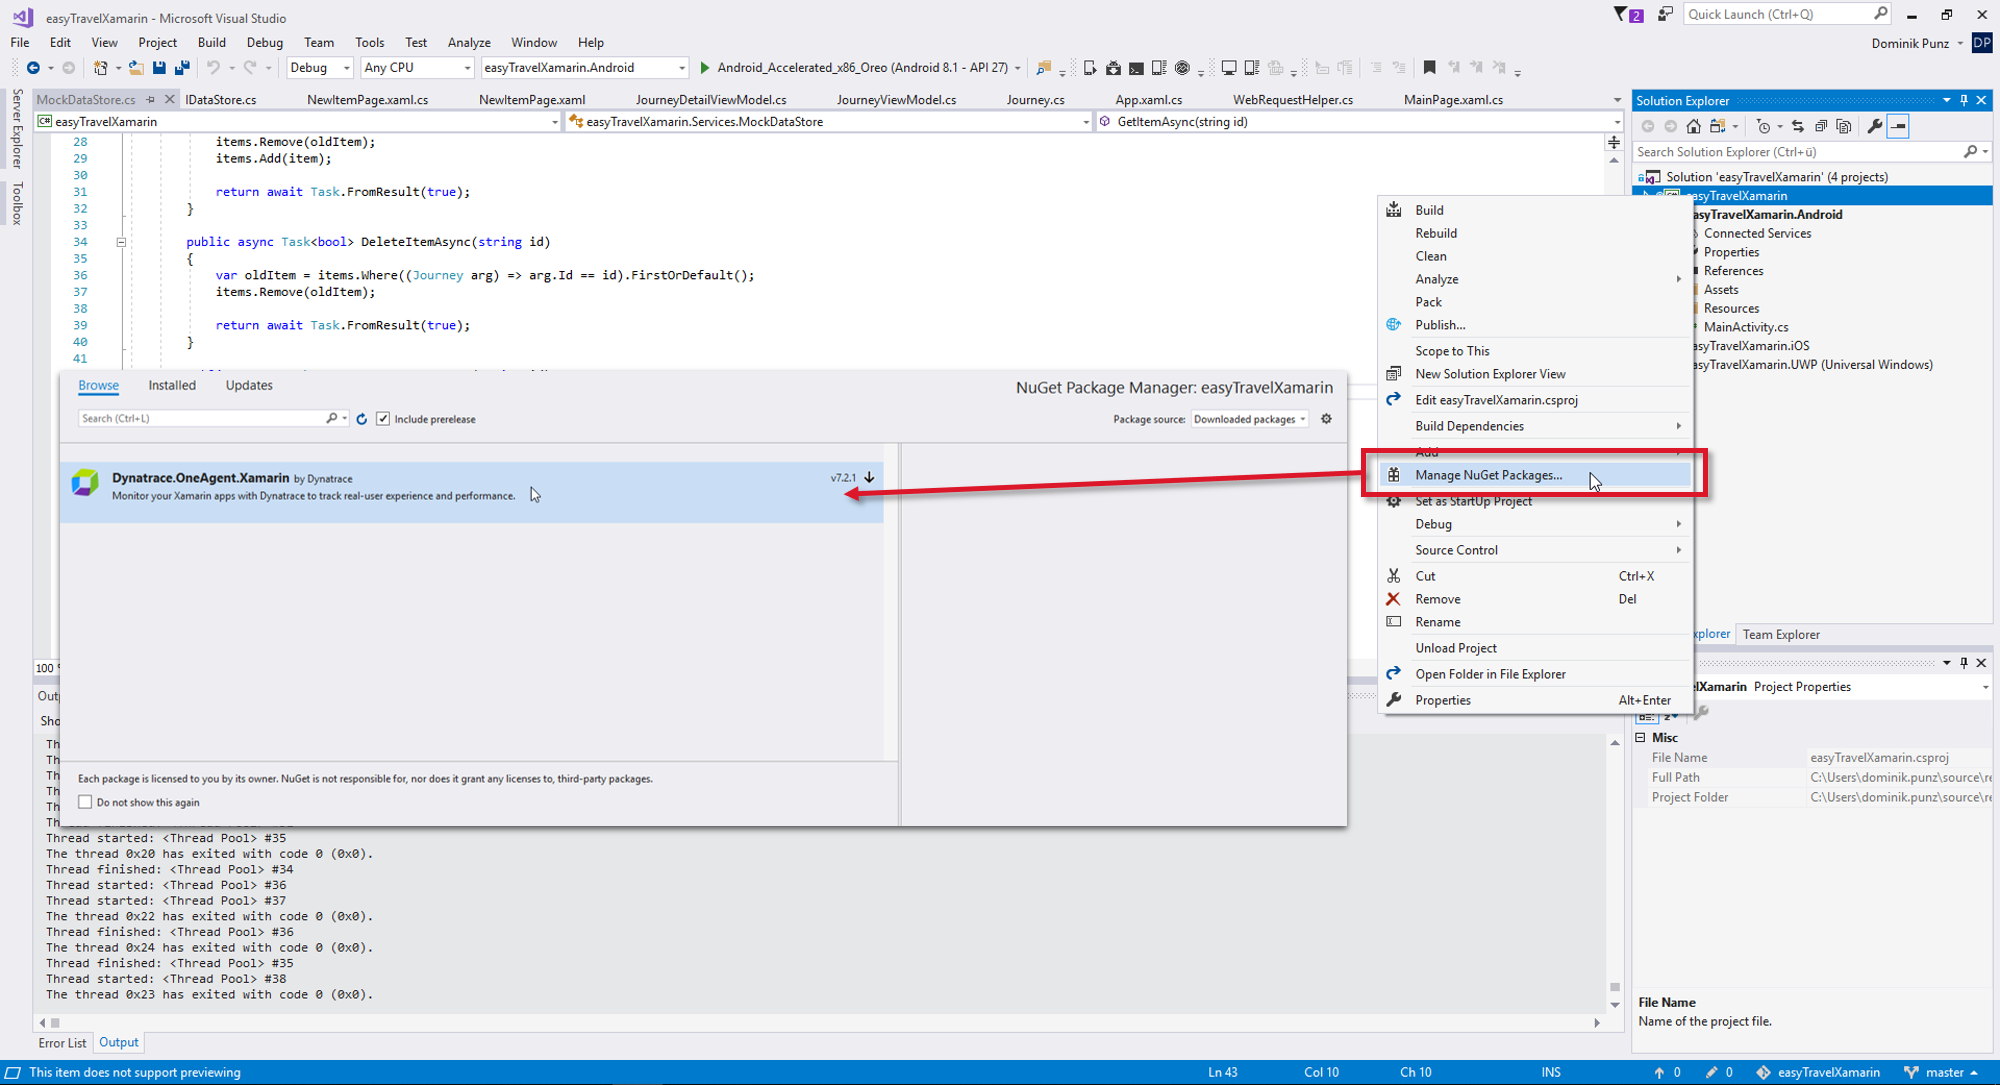This screenshot has width=2000, height=1085.
Task: Check Do not show this again
Action: [85, 802]
